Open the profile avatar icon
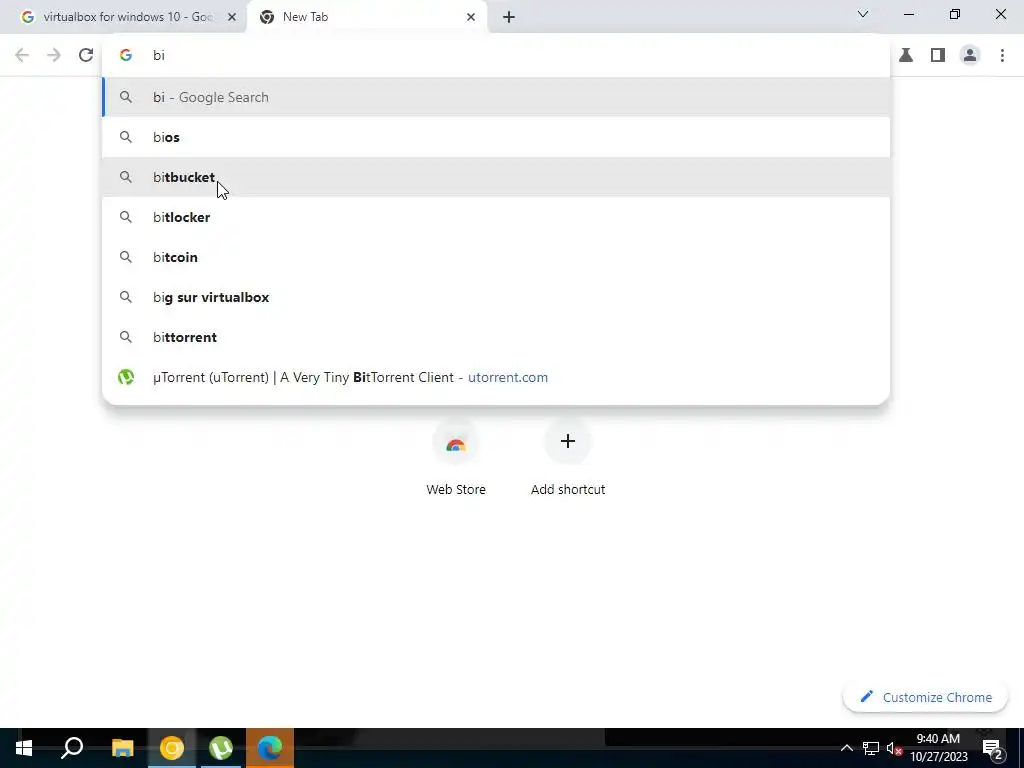The height and width of the screenshot is (768, 1024). tap(970, 56)
